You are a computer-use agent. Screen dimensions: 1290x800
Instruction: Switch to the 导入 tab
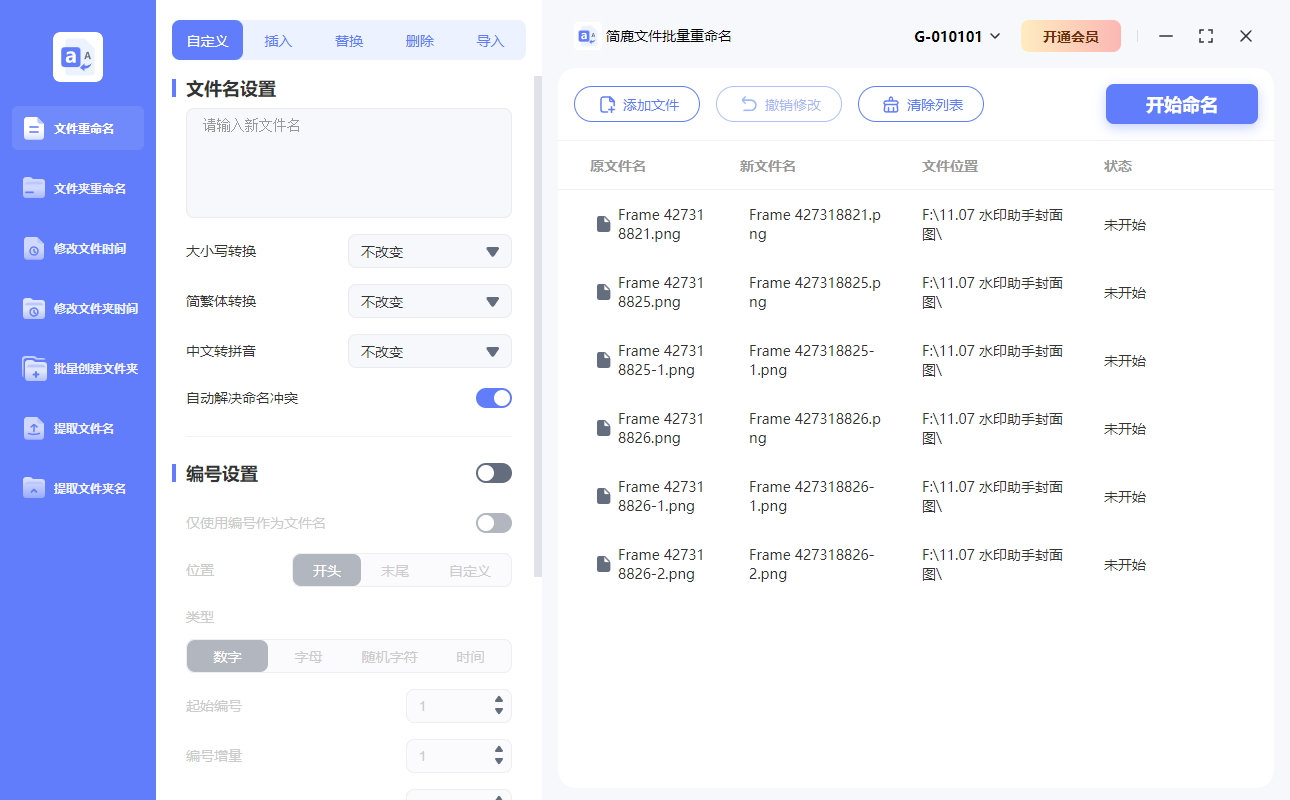click(x=491, y=40)
